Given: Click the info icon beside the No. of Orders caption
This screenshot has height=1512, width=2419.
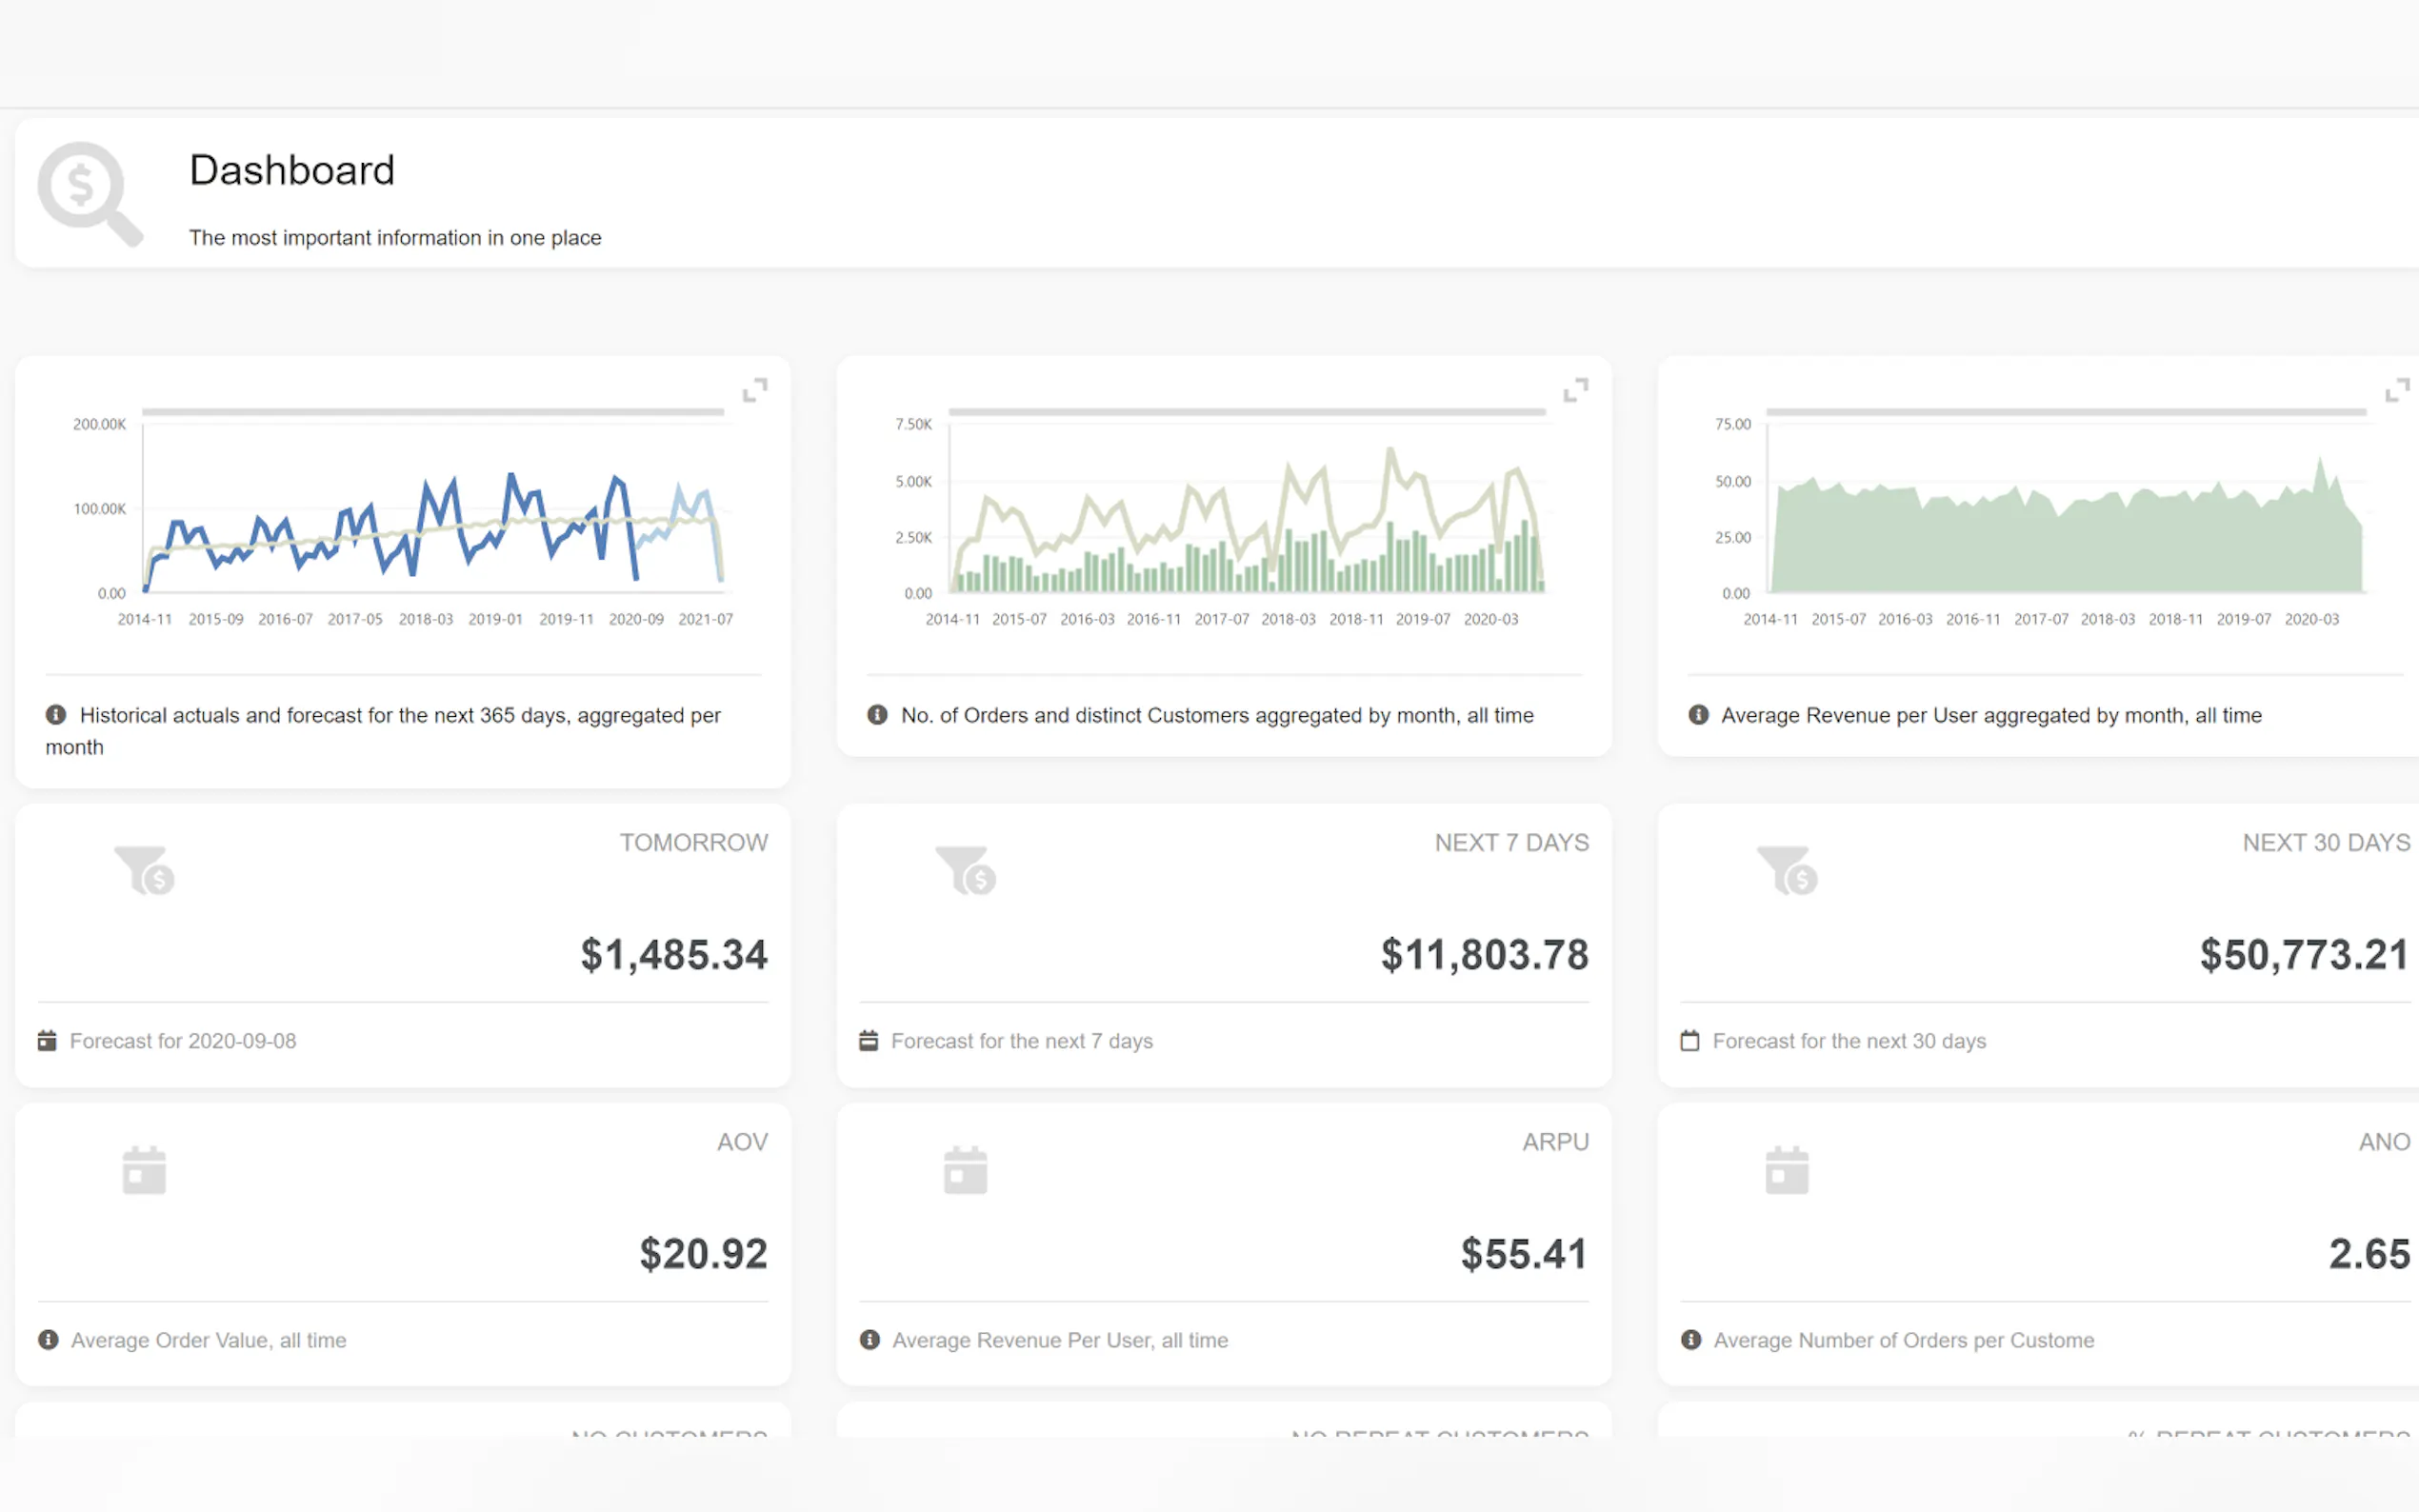Looking at the screenshot, I should (x=877, y=715).
